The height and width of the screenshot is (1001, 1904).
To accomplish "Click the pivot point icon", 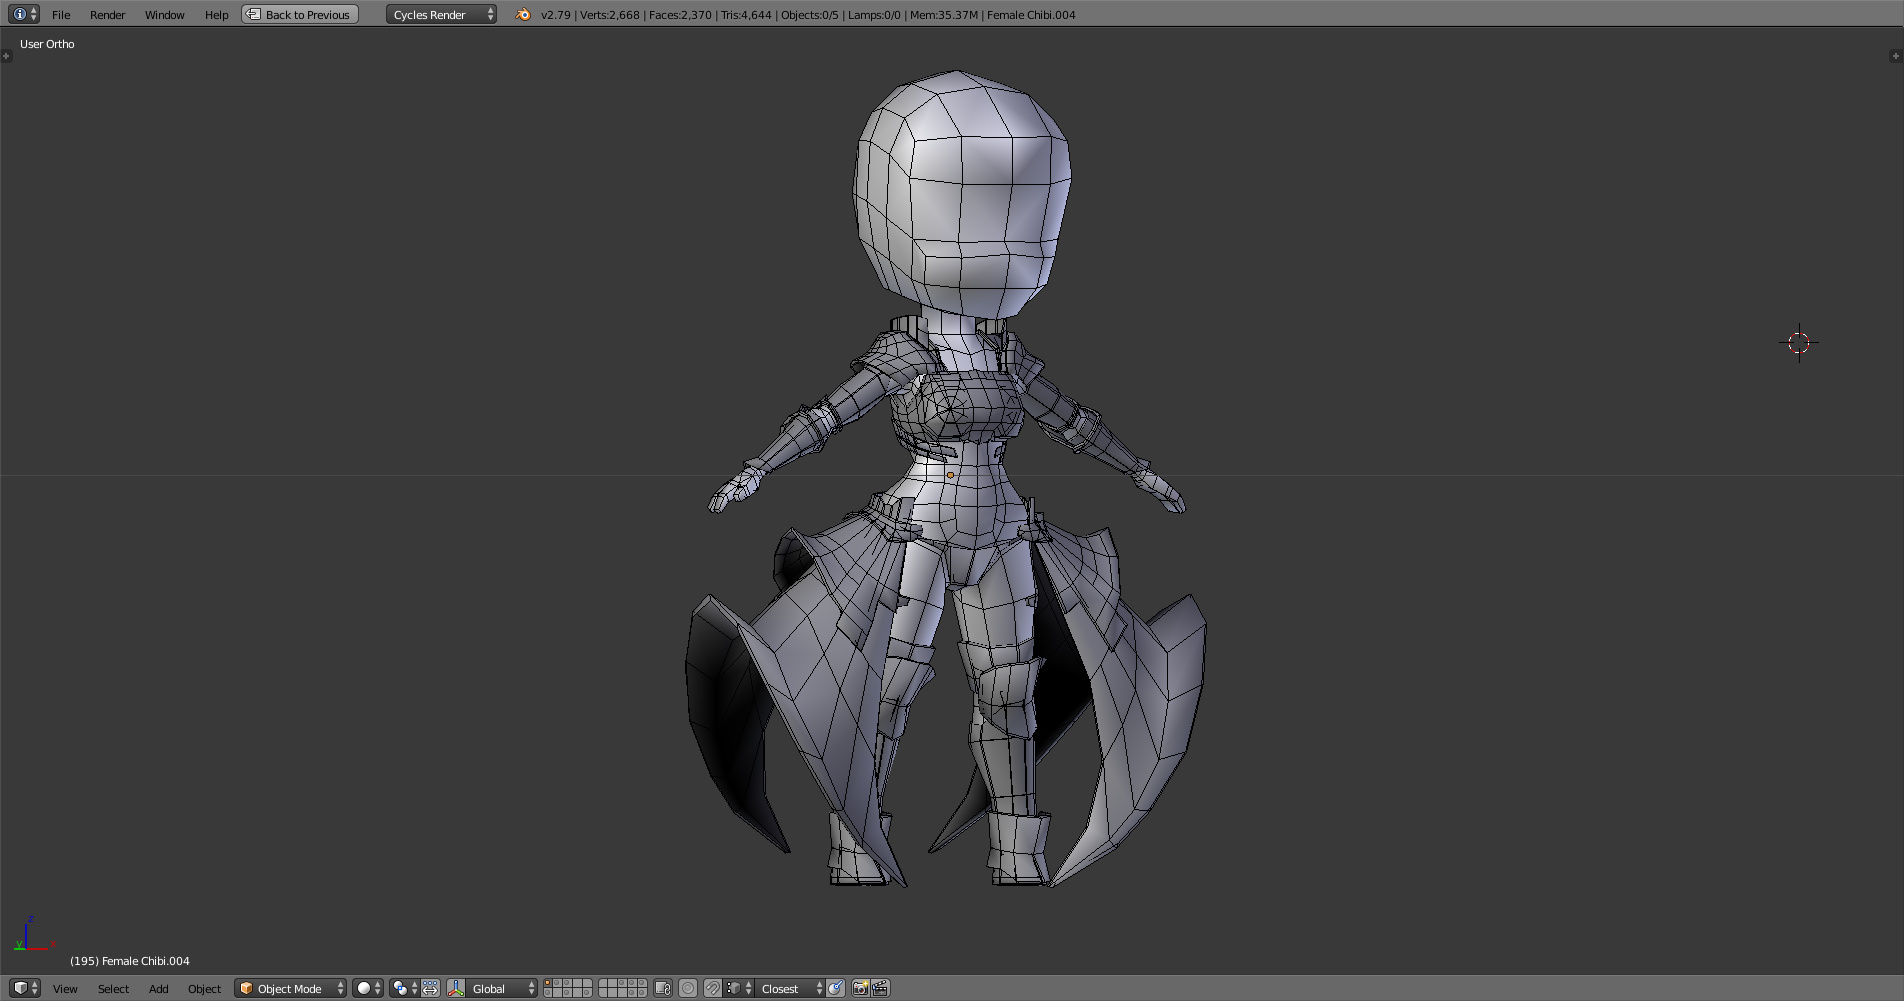I will (399, 988).
